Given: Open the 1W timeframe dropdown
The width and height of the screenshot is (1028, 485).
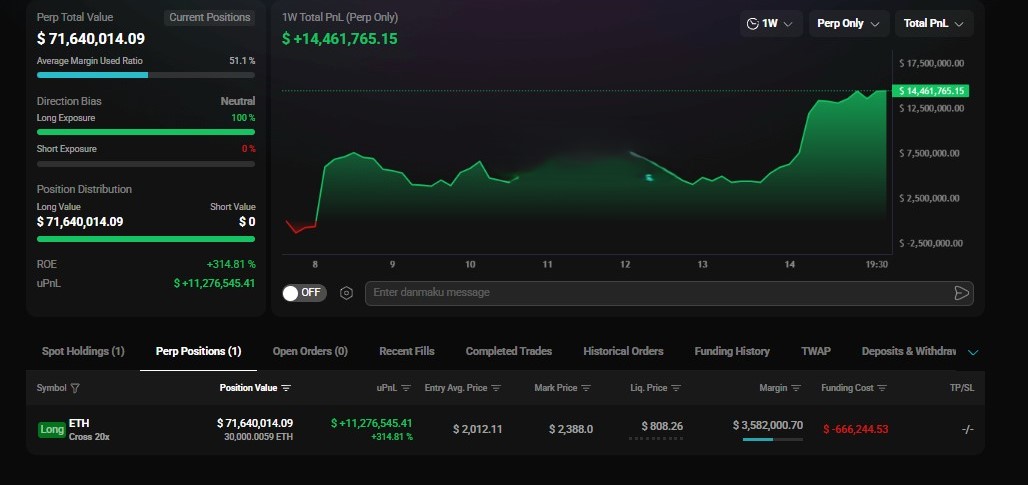Looking at the screenshot, I should tap(770, 23).
